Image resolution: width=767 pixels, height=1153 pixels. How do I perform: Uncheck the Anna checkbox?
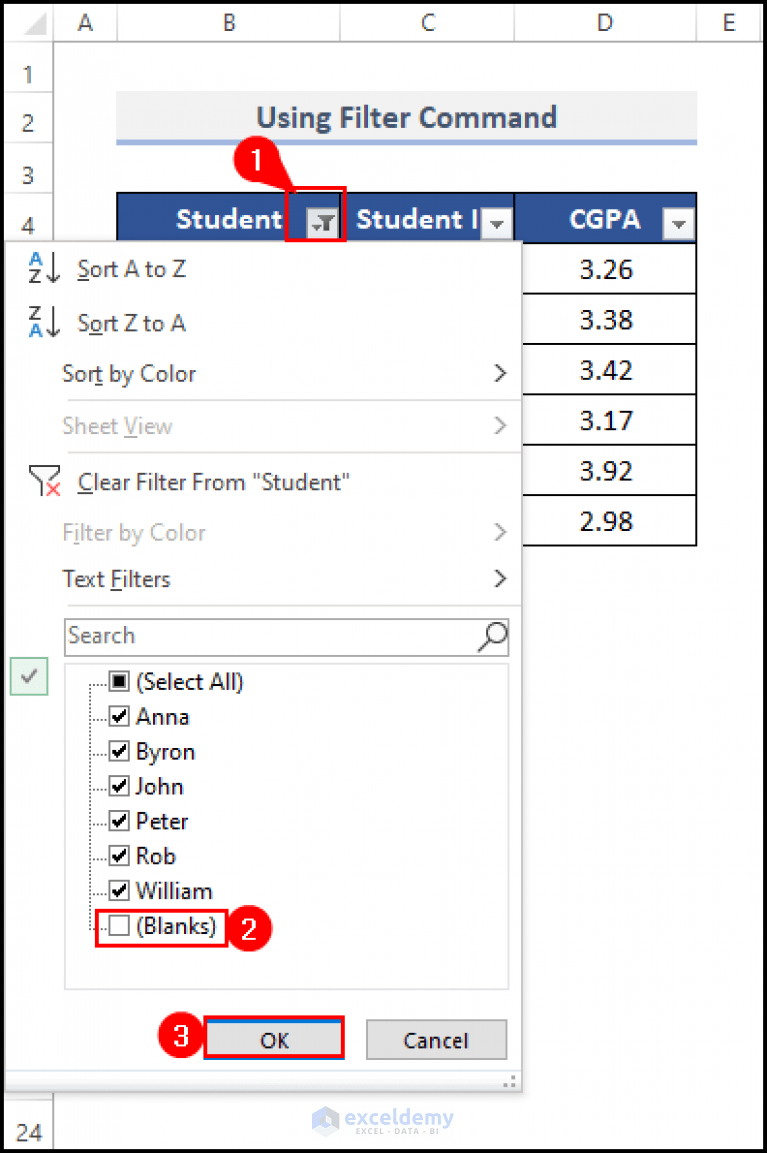coord(117,716)
